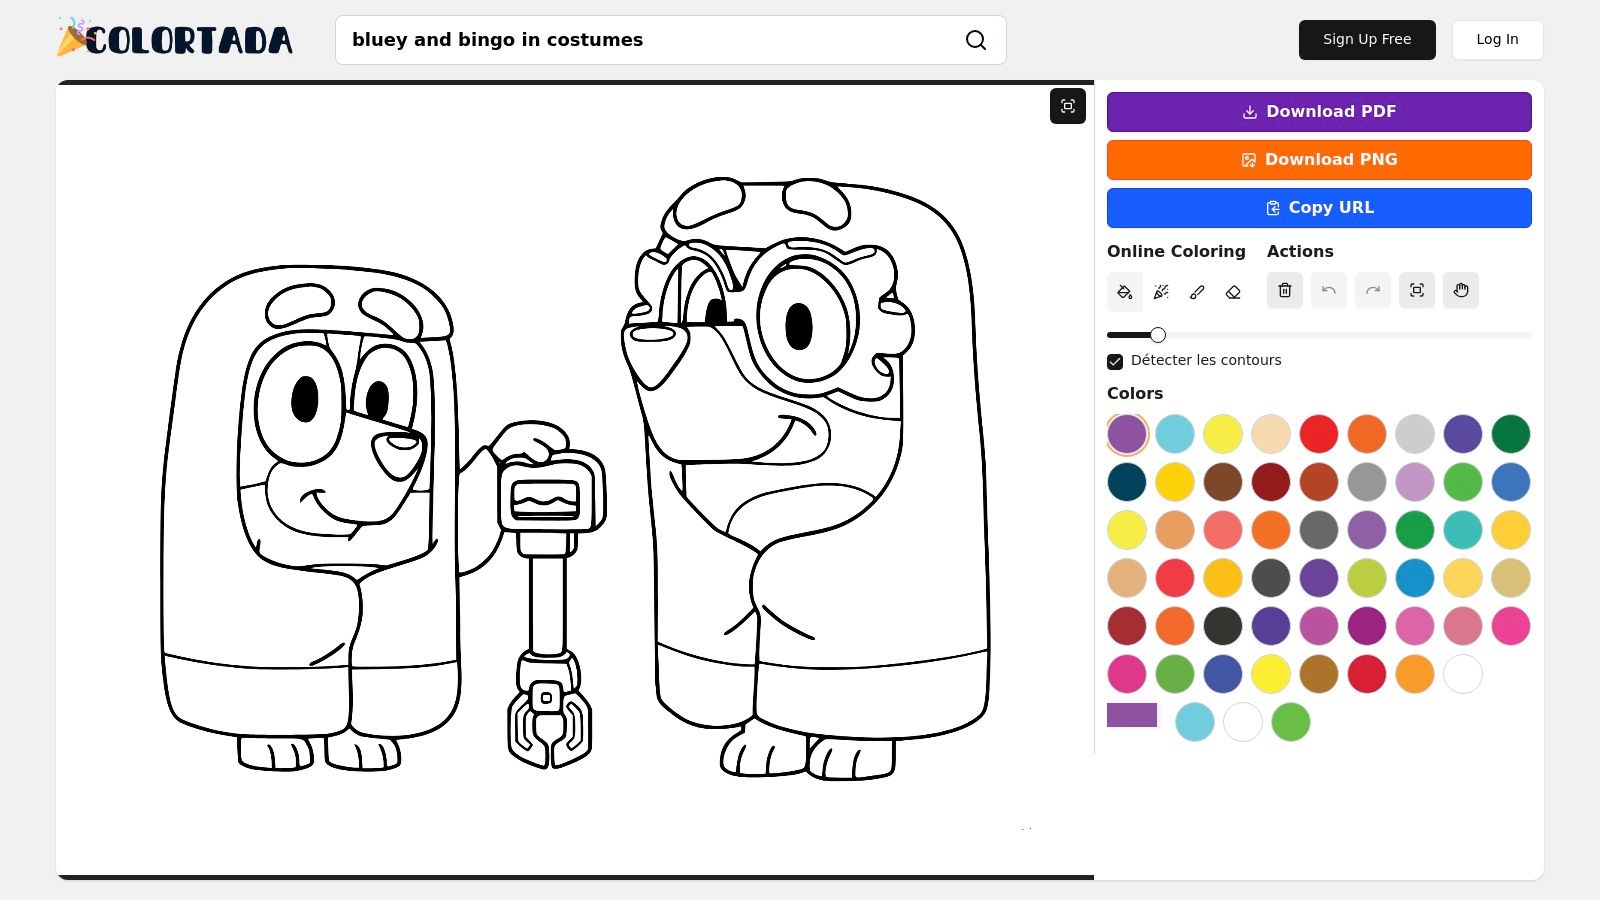1600x900 pixels.
Task: Toggle the Détecter les contours checkbox
Action: tap(1114, 361)
